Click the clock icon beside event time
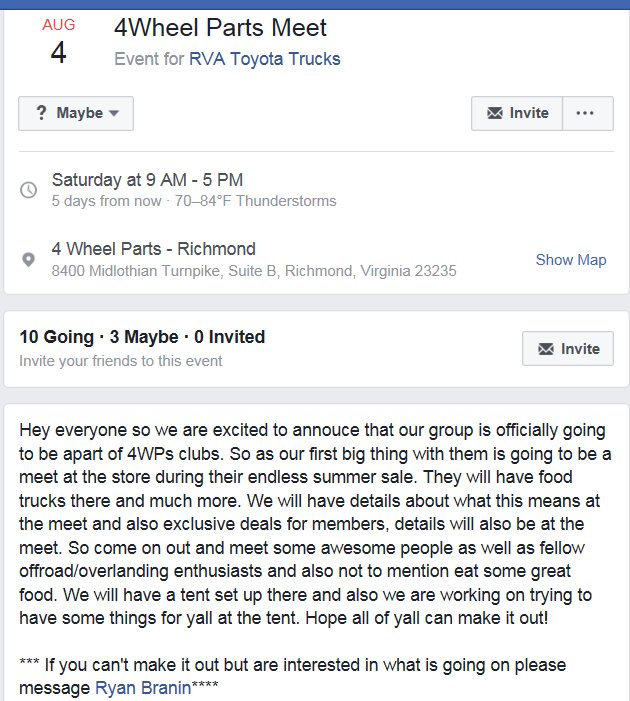This screenshot has height=701, width=630. 29,190
